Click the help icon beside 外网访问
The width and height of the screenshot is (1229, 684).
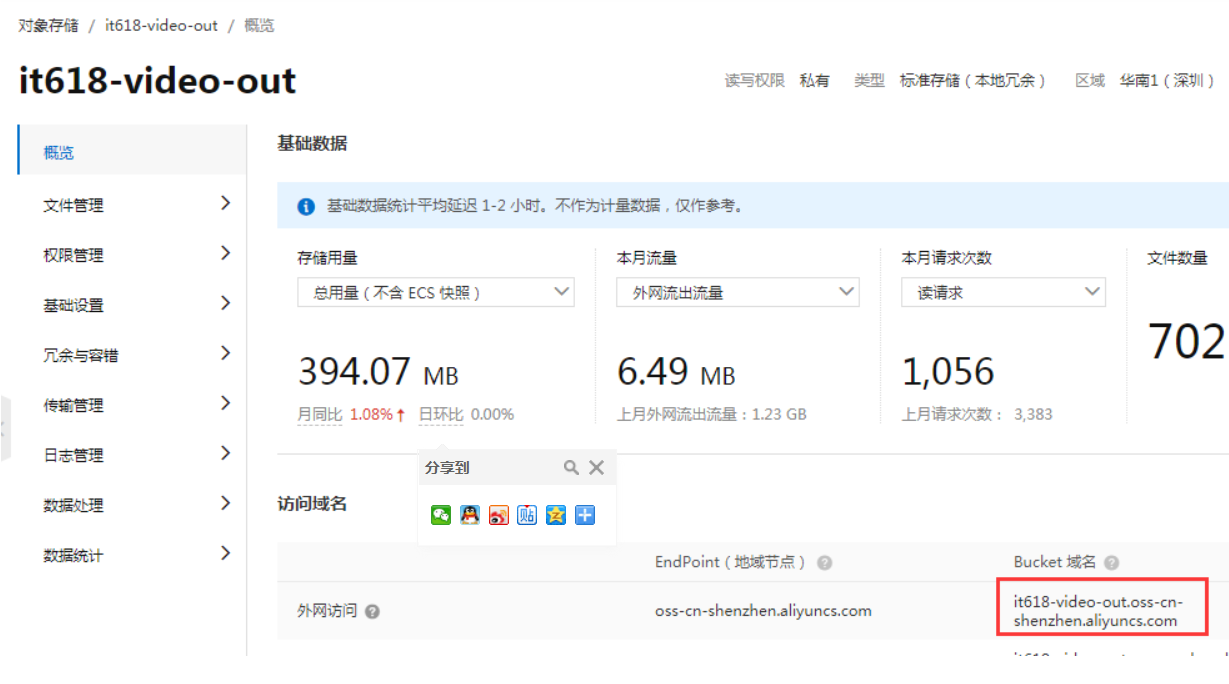pos(372,611)
